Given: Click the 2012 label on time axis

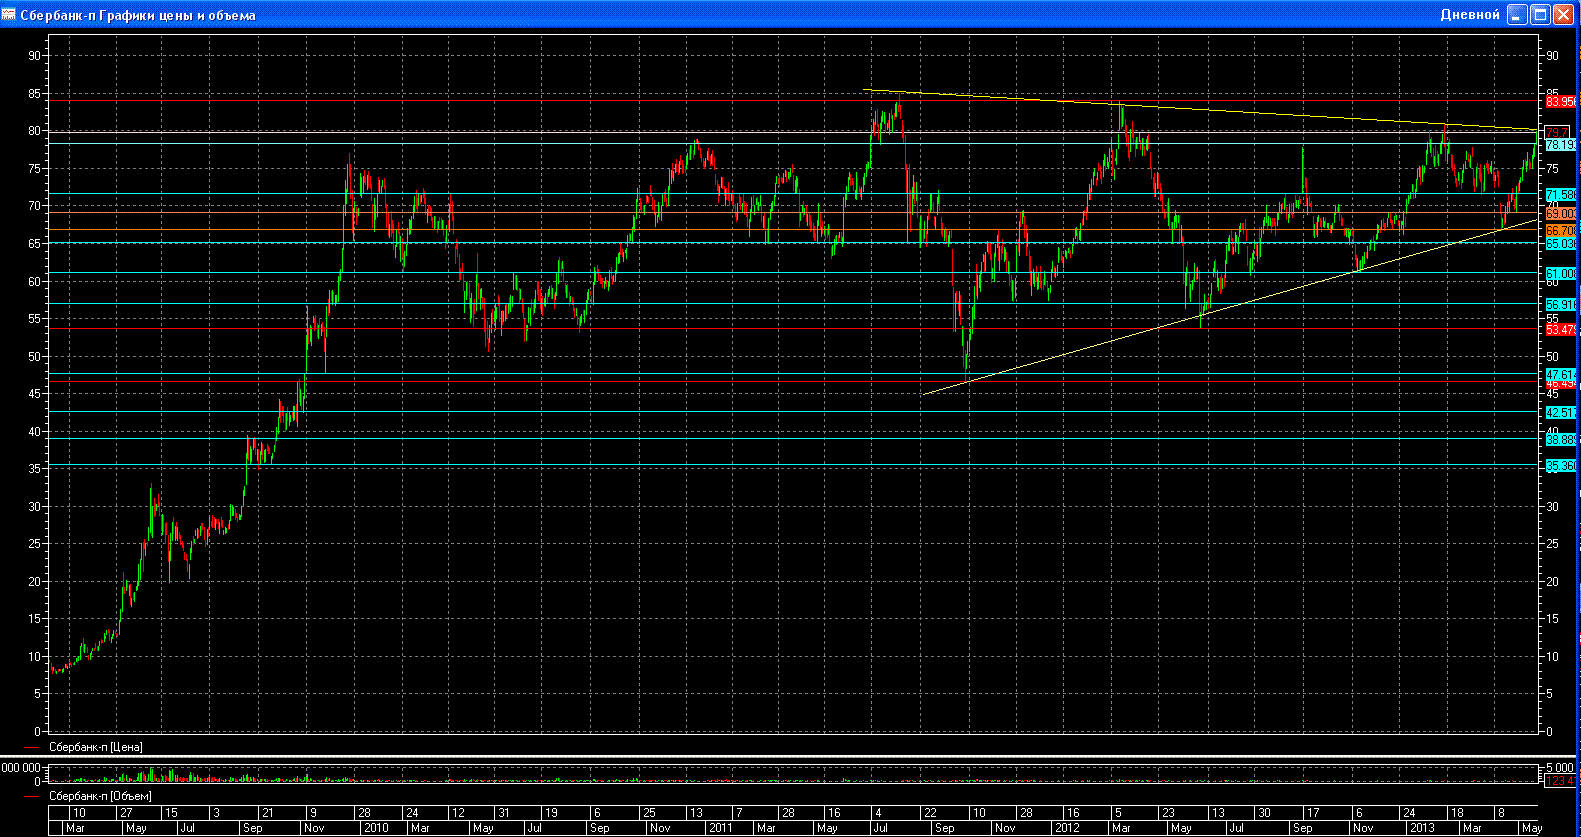Looking at the screenshot, I should point(1067,828).
